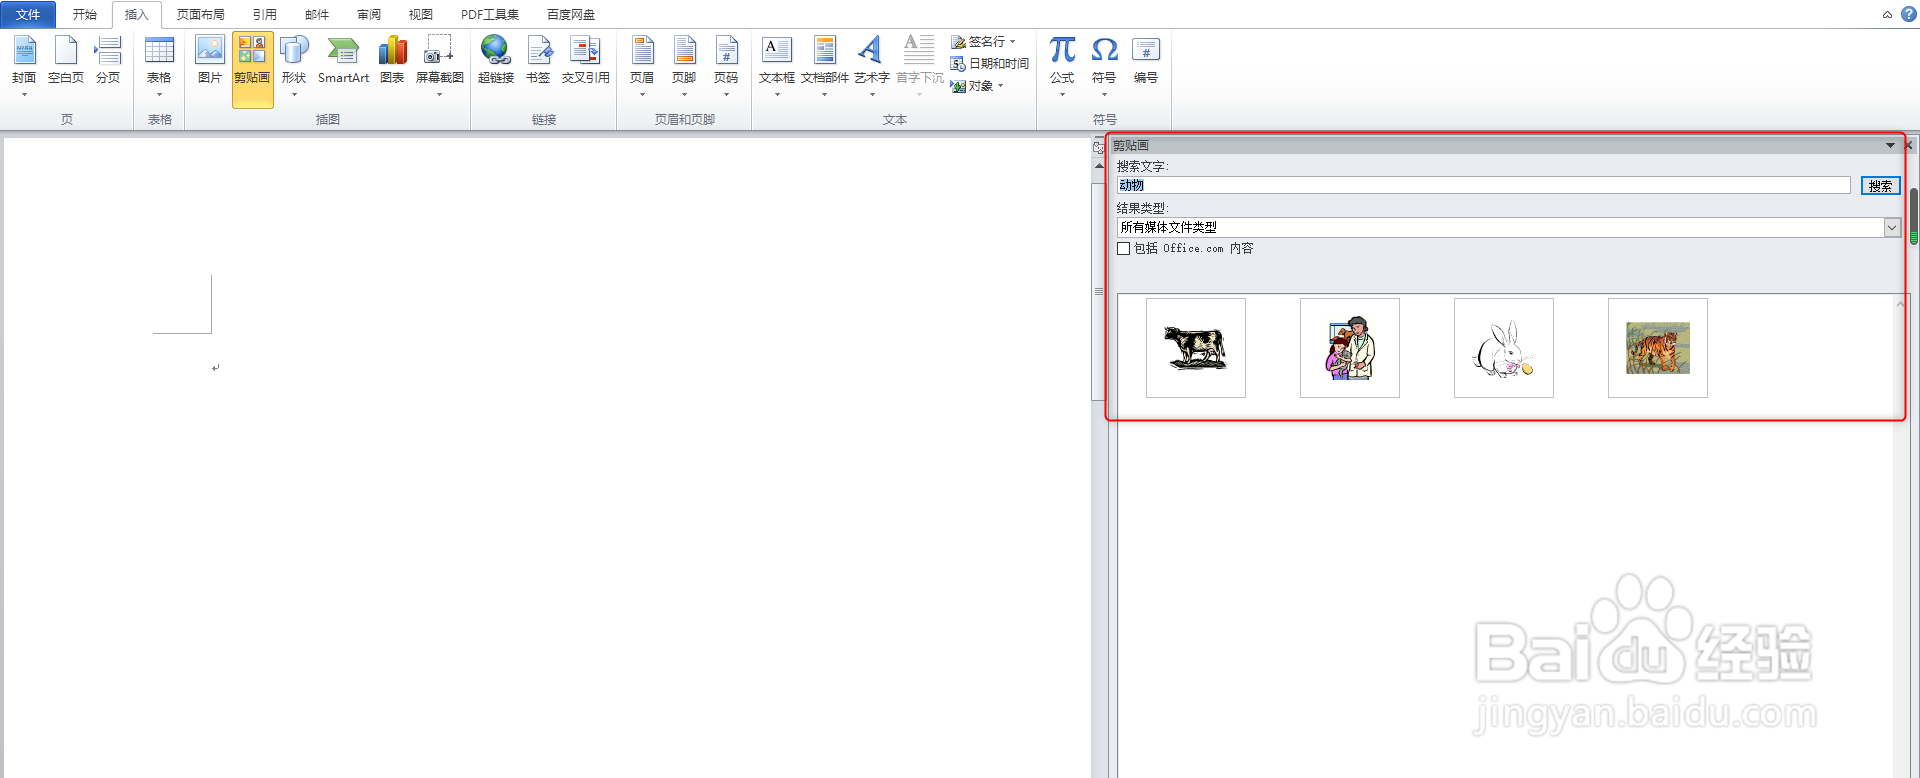Select the veterinarian clip art thumbnail
Screen dimensions: 1920x778
(x=1350, y=348)
